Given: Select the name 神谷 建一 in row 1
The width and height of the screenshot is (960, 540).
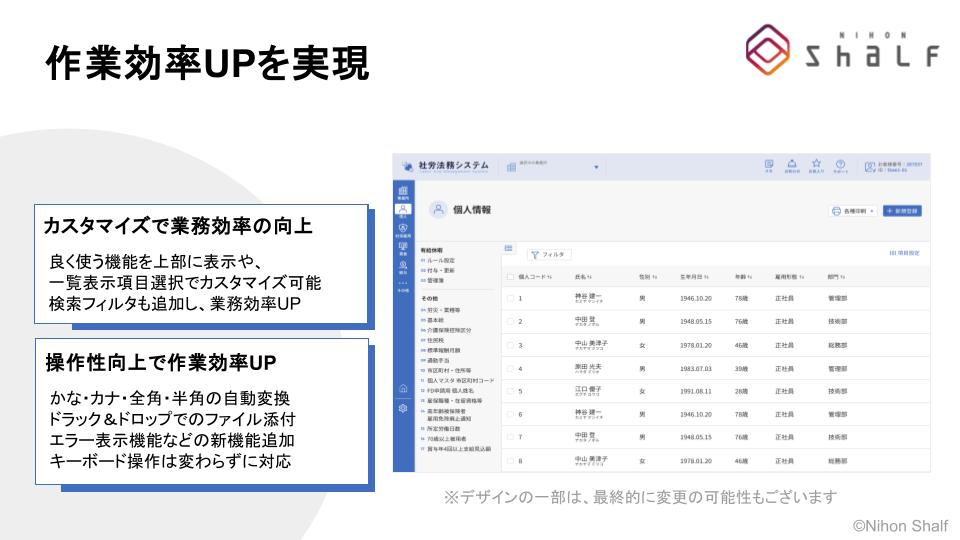Looking at the screenshot, I should (588, 297).
